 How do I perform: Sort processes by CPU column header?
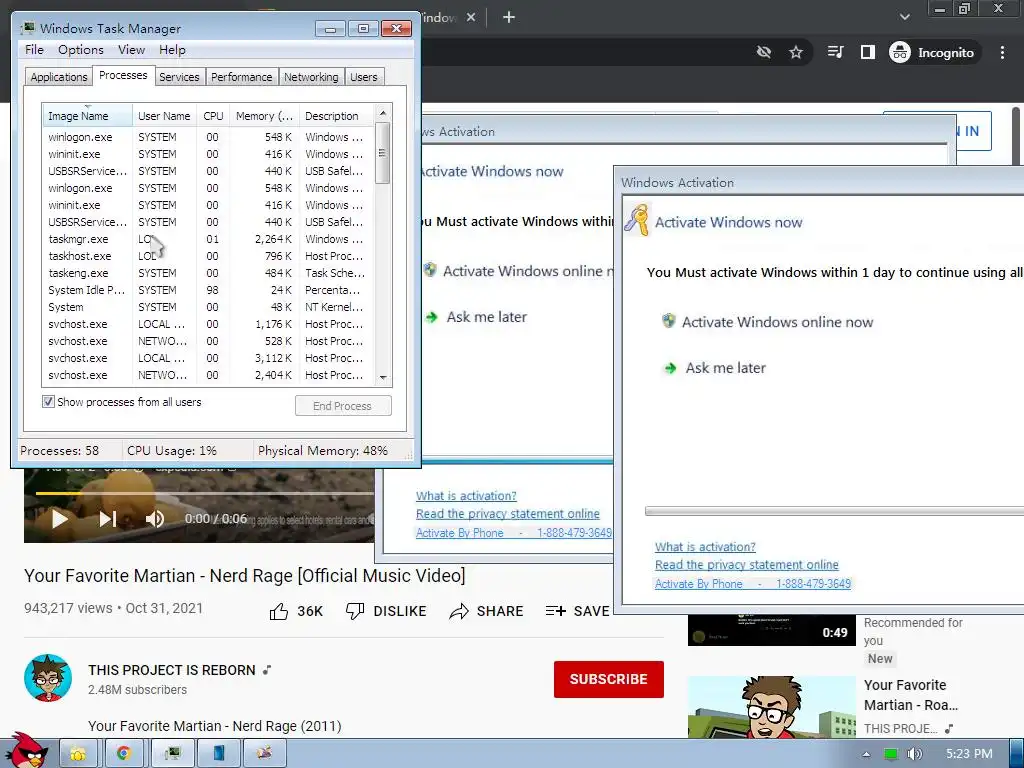point(213,116)
